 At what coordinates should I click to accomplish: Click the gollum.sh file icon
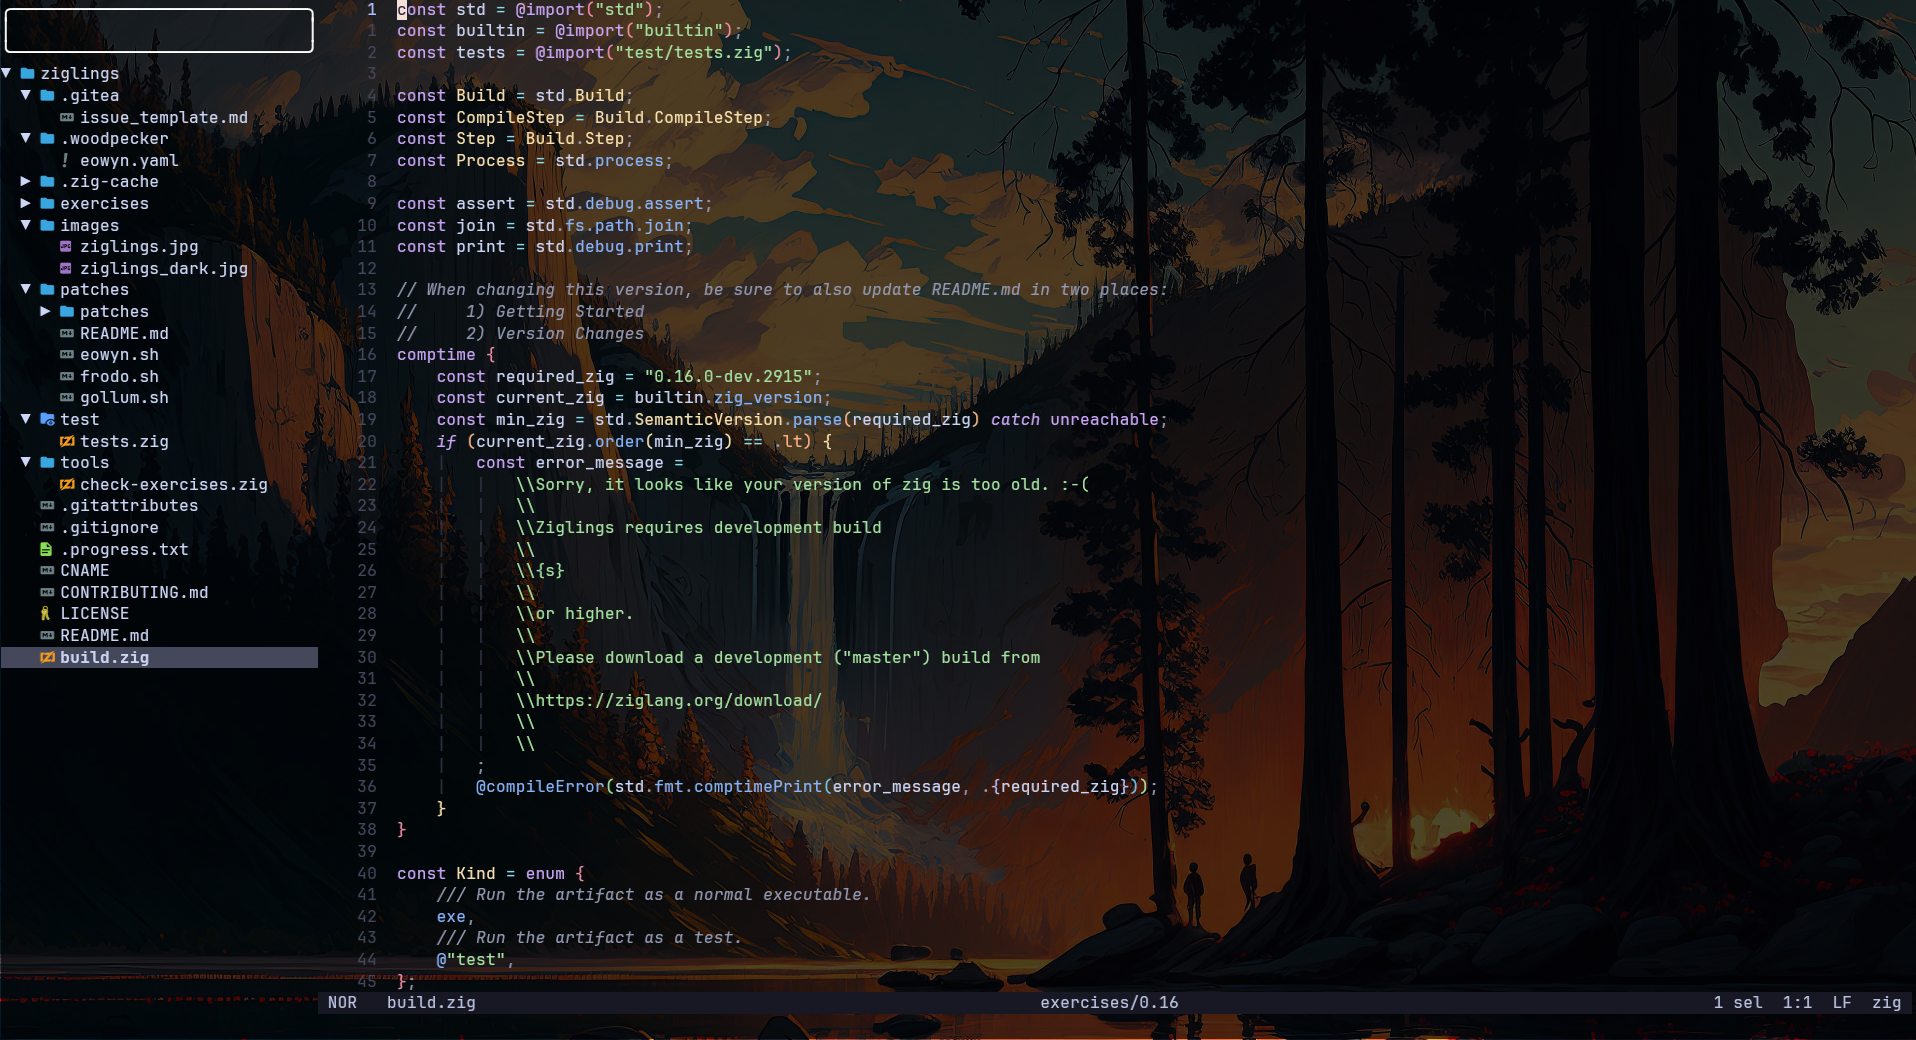(67, 397)
